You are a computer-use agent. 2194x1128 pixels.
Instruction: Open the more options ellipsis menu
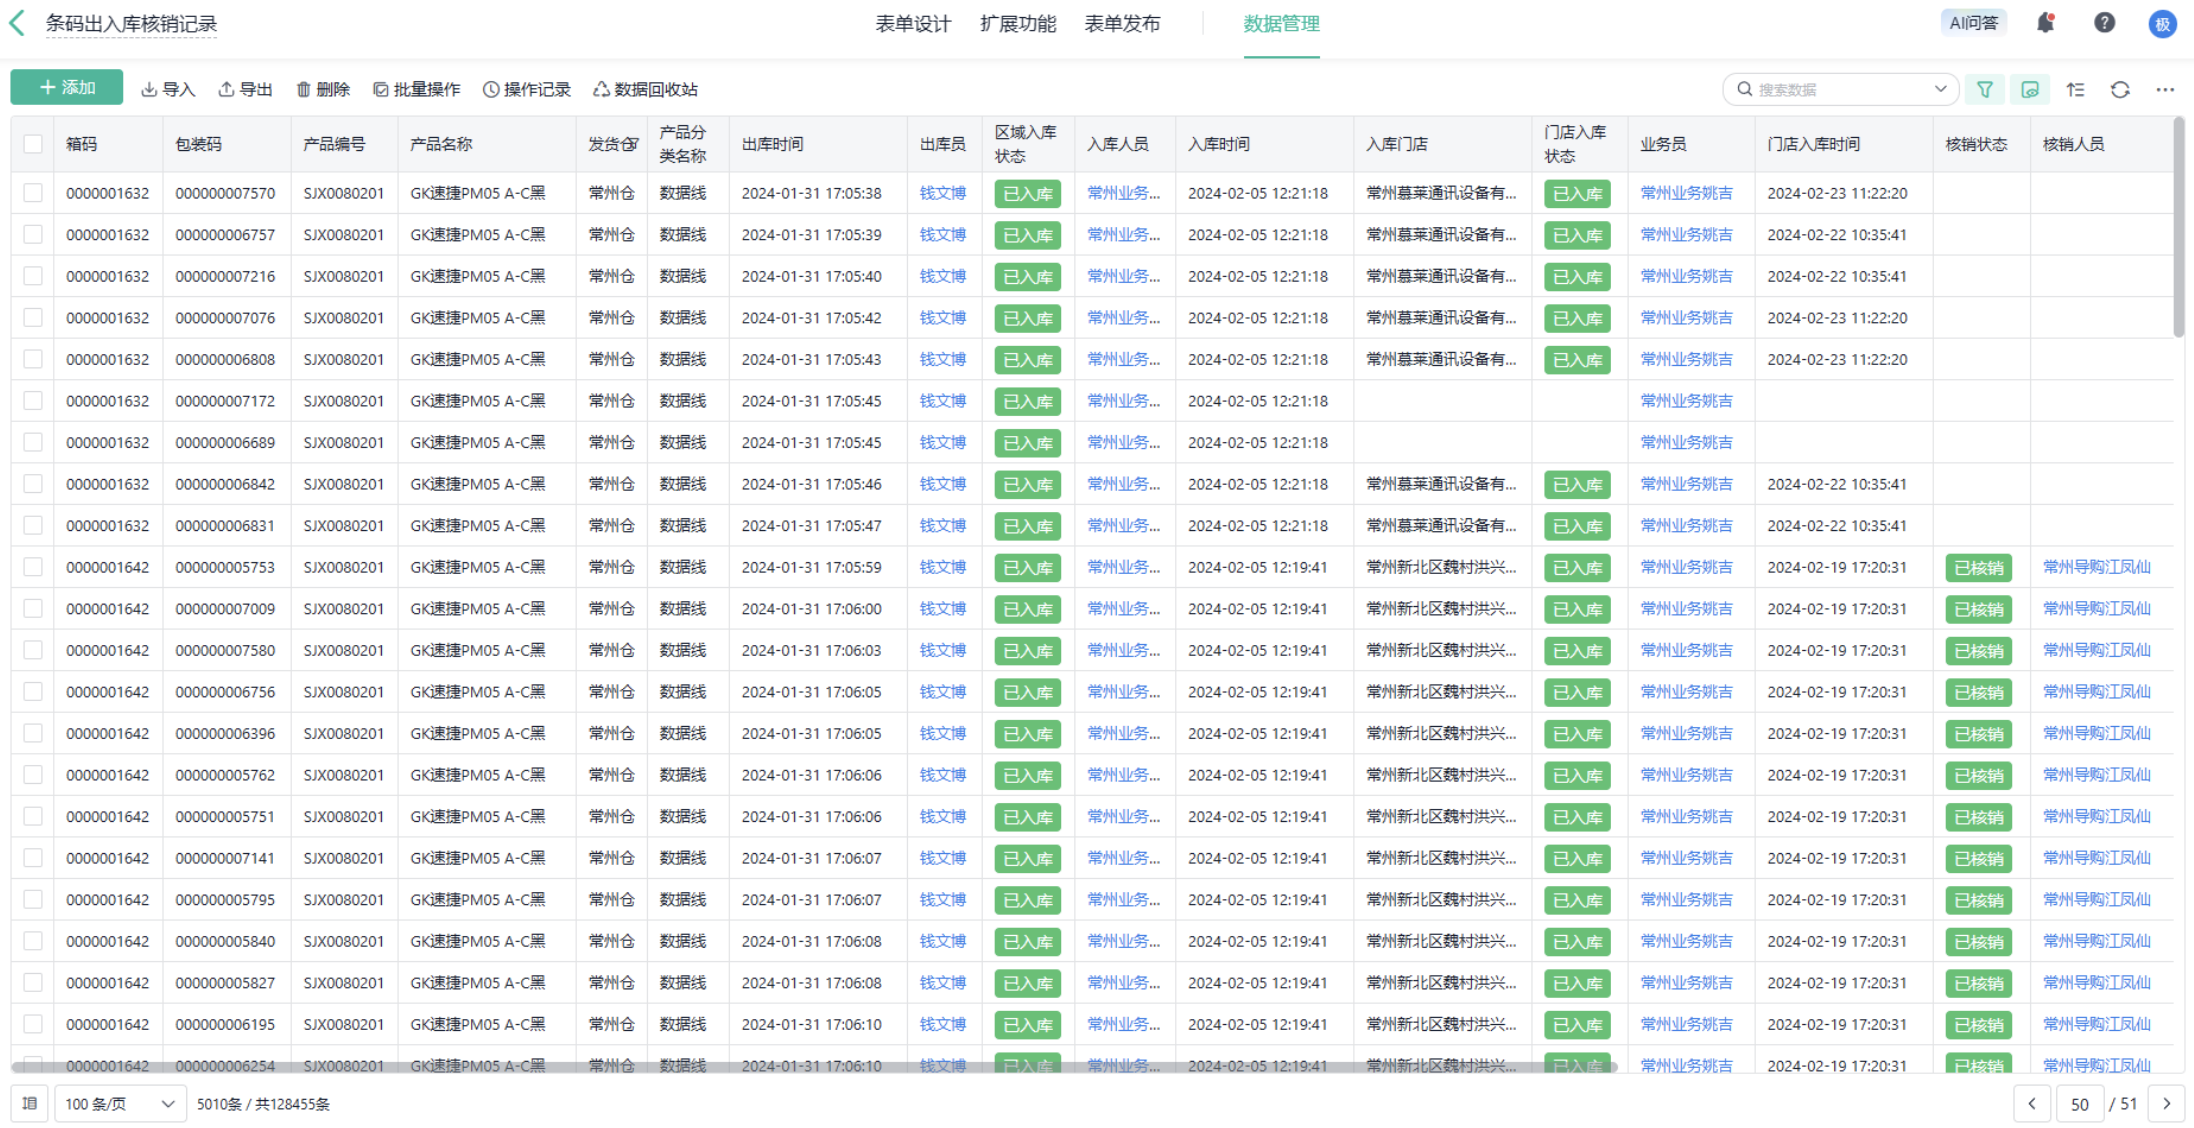tap(2165, 89)
